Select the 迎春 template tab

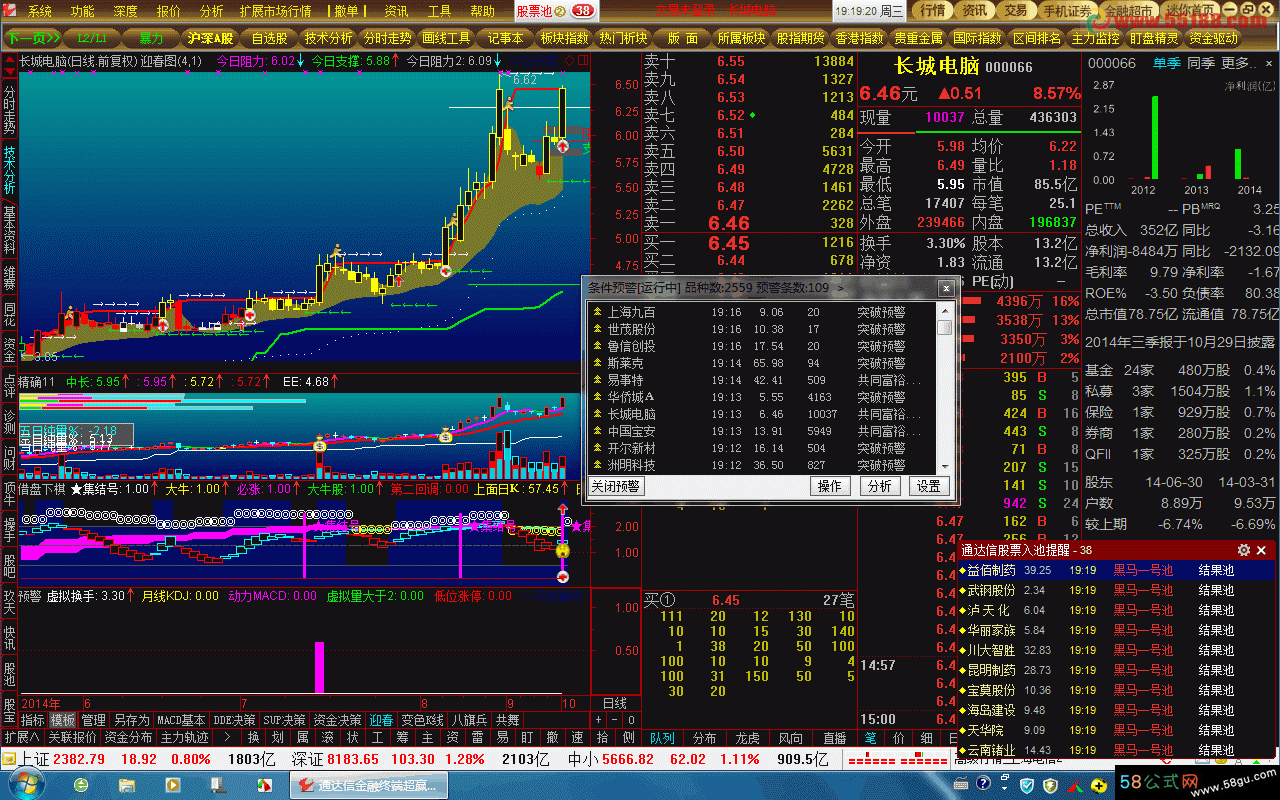click(x=381, y=720)
